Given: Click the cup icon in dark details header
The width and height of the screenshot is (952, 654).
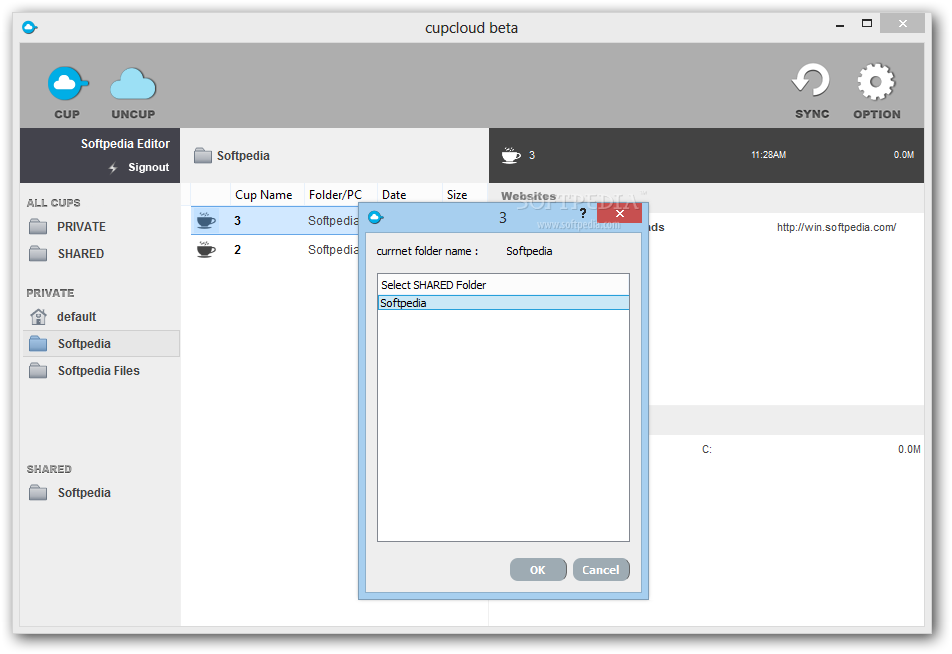Looking at the screenshot, I should click(x=511, y=155).
